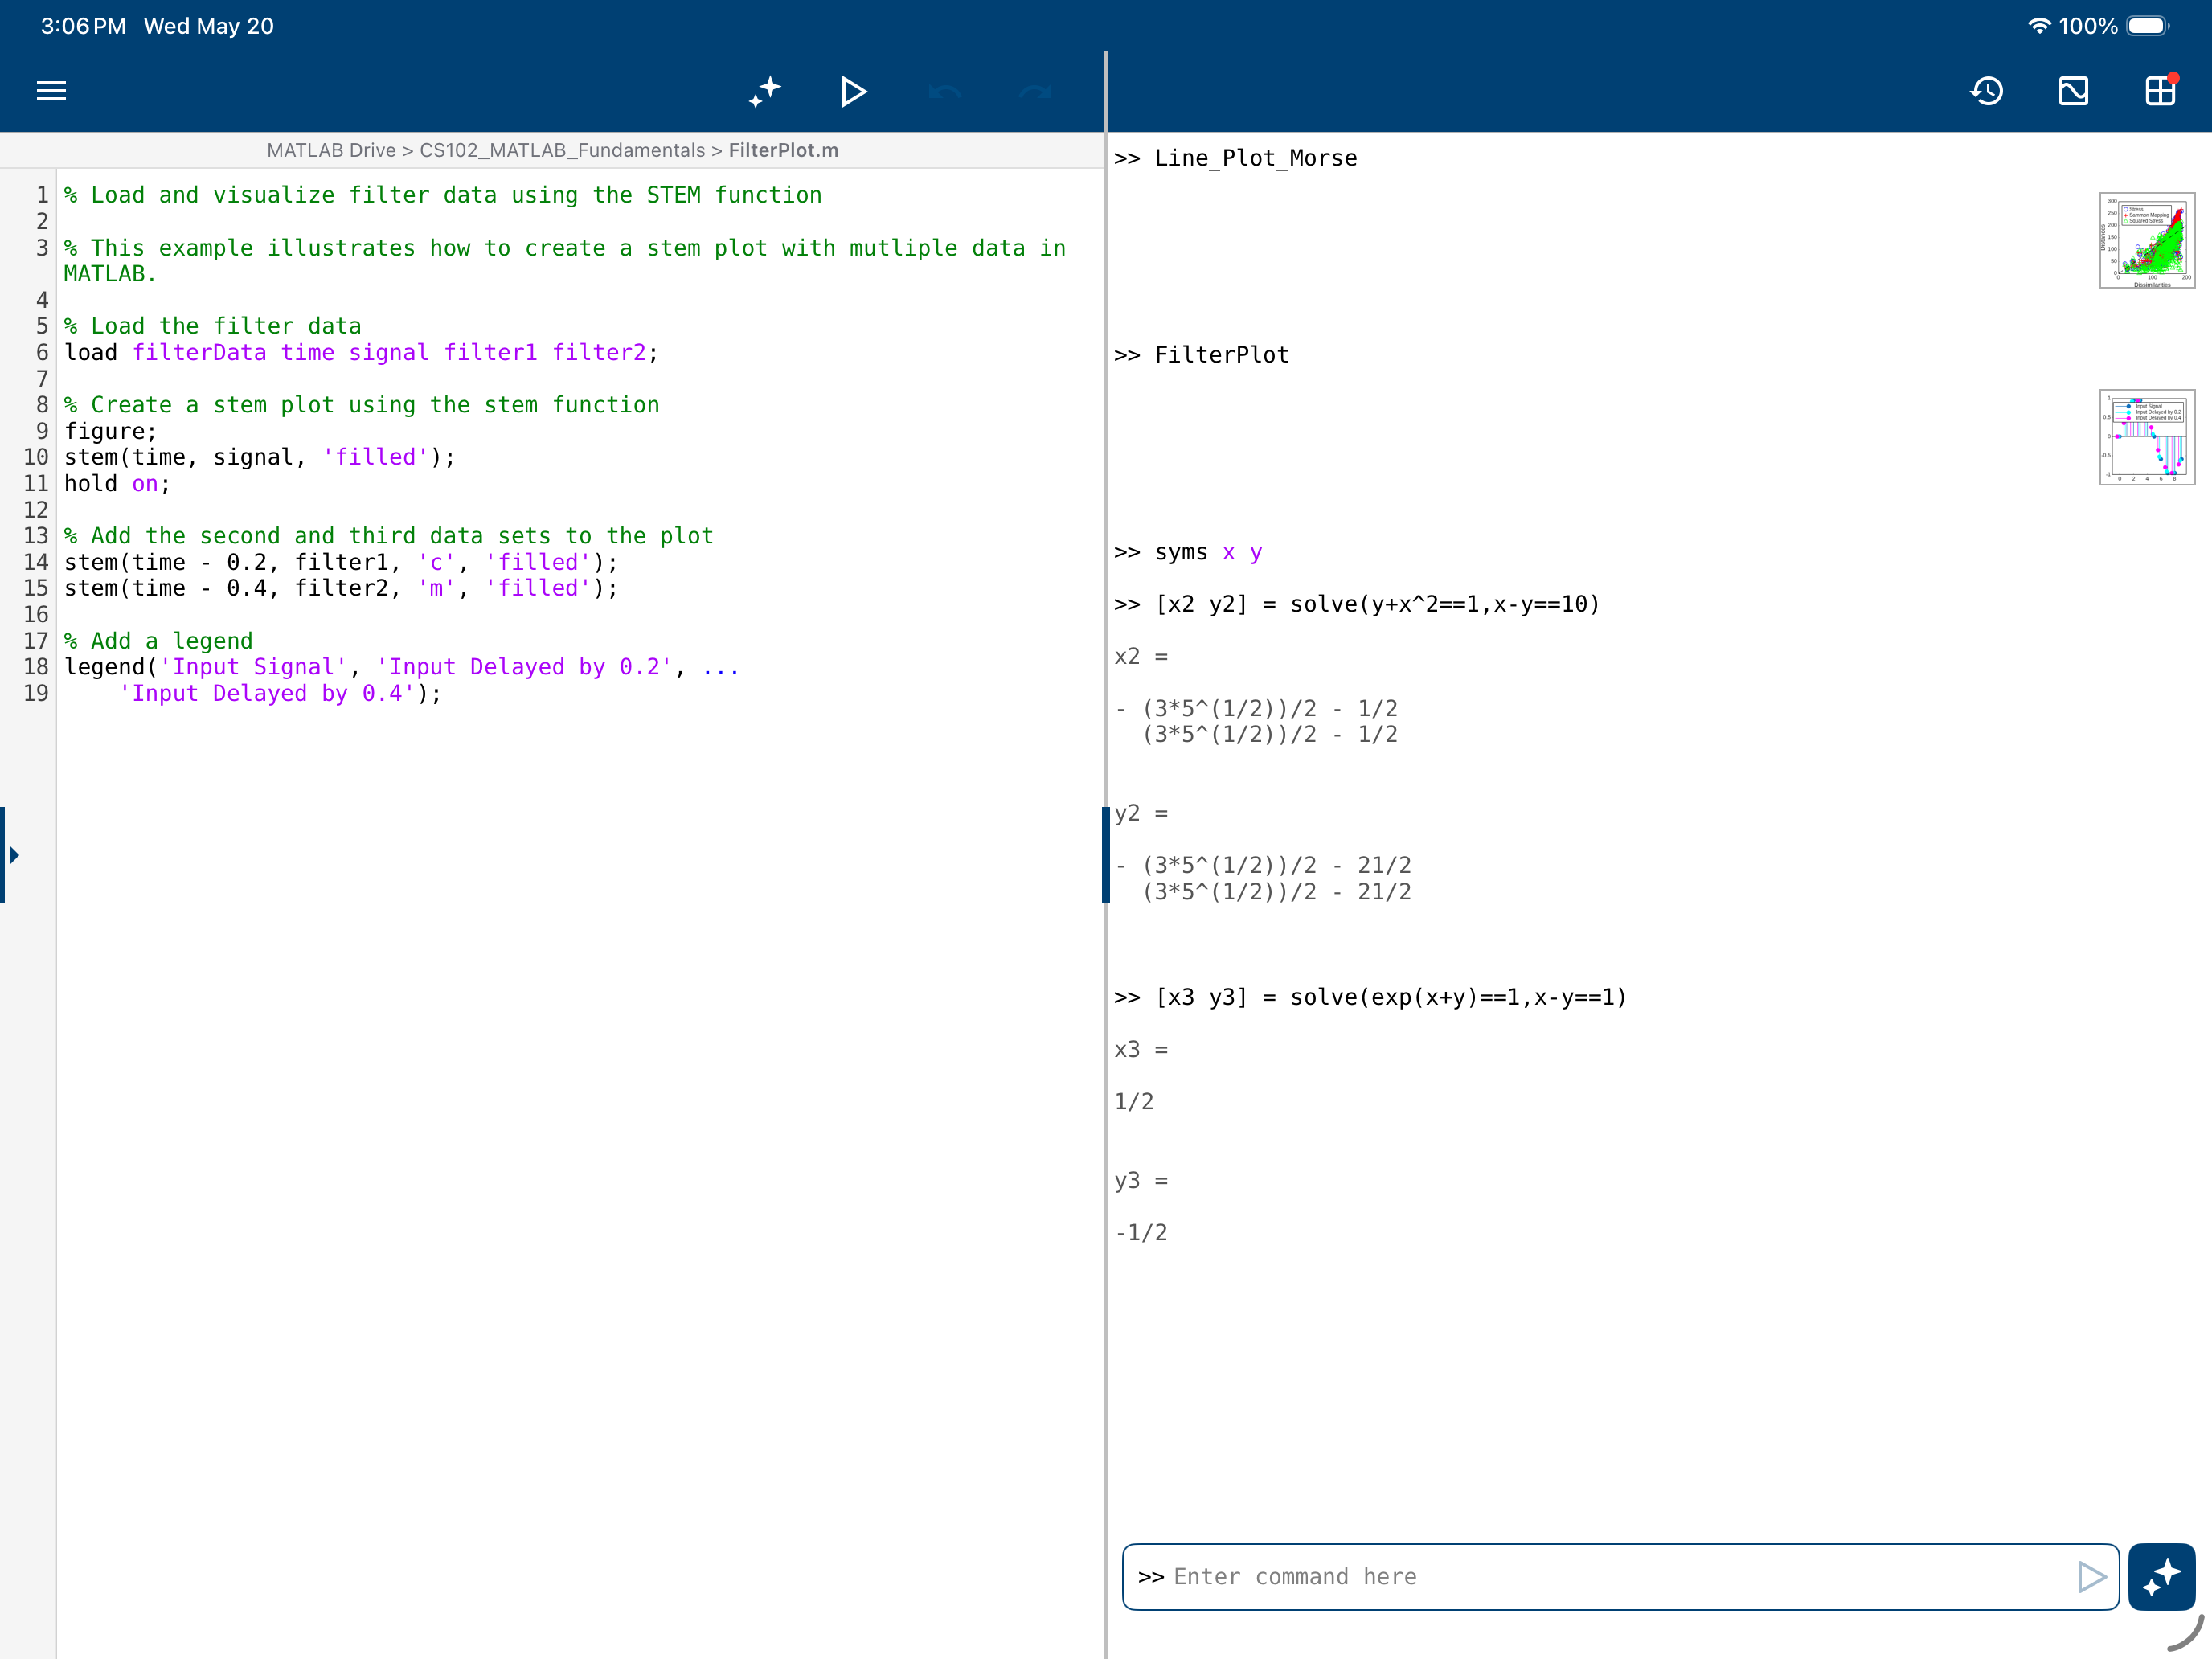
Task: Open the hamburger navigation menu
Action: coord(51,91)
